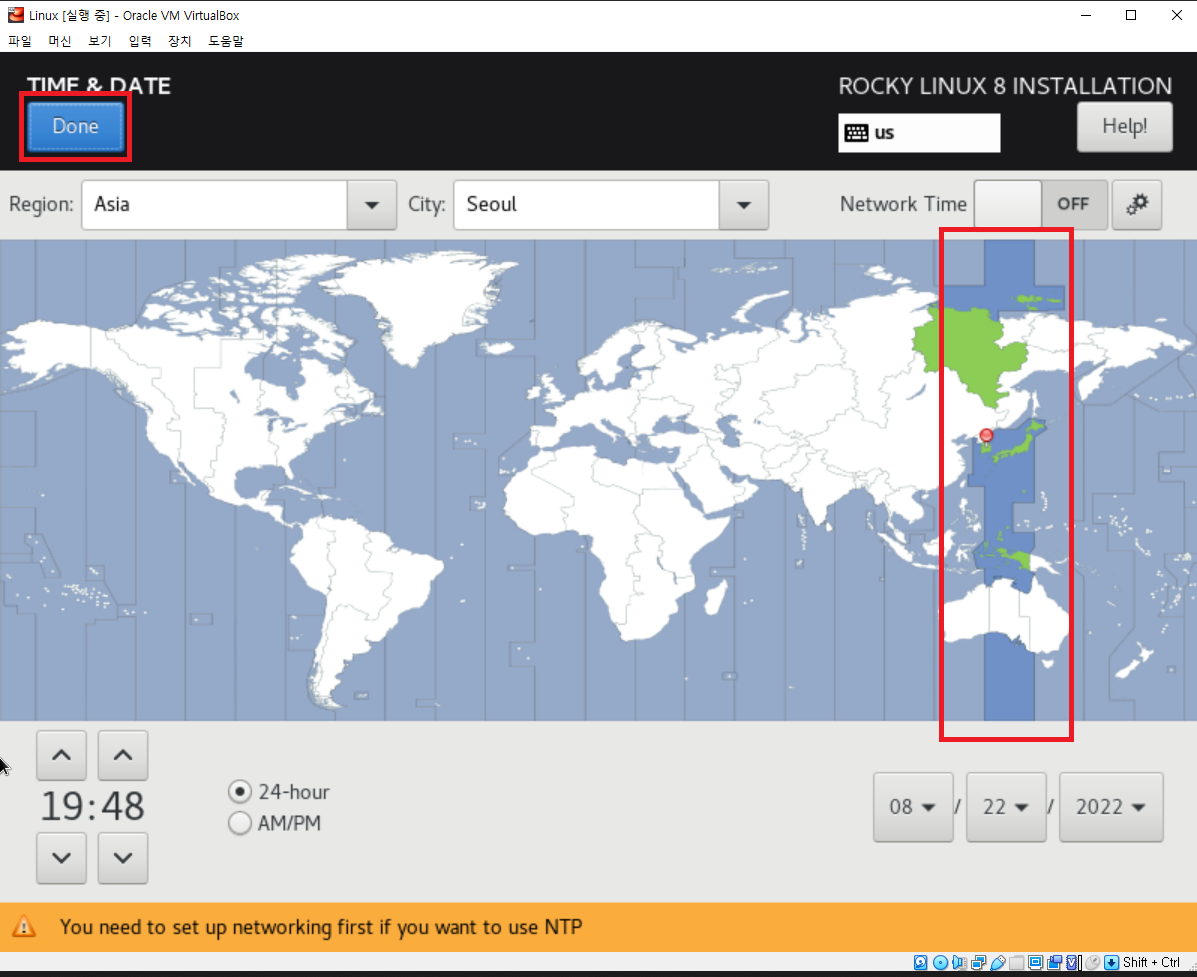Expand the Region dropdown arrow
This screenshot has width=1197, height=977.
(372, 205)
